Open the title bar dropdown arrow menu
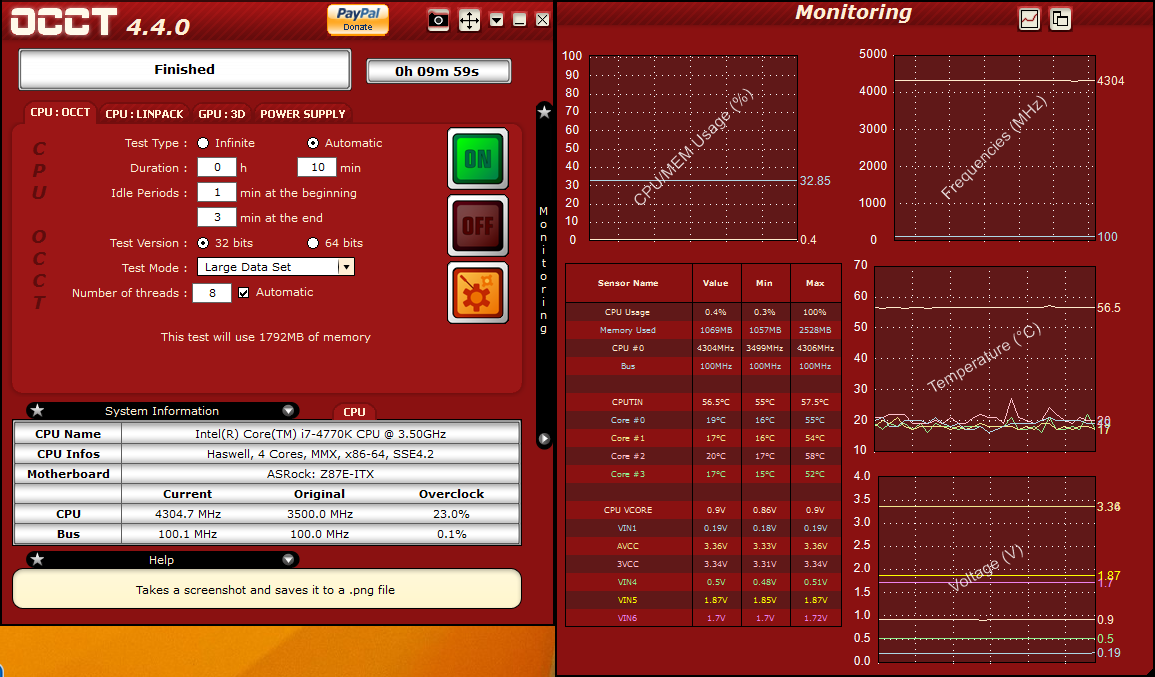 pos(496,20)
